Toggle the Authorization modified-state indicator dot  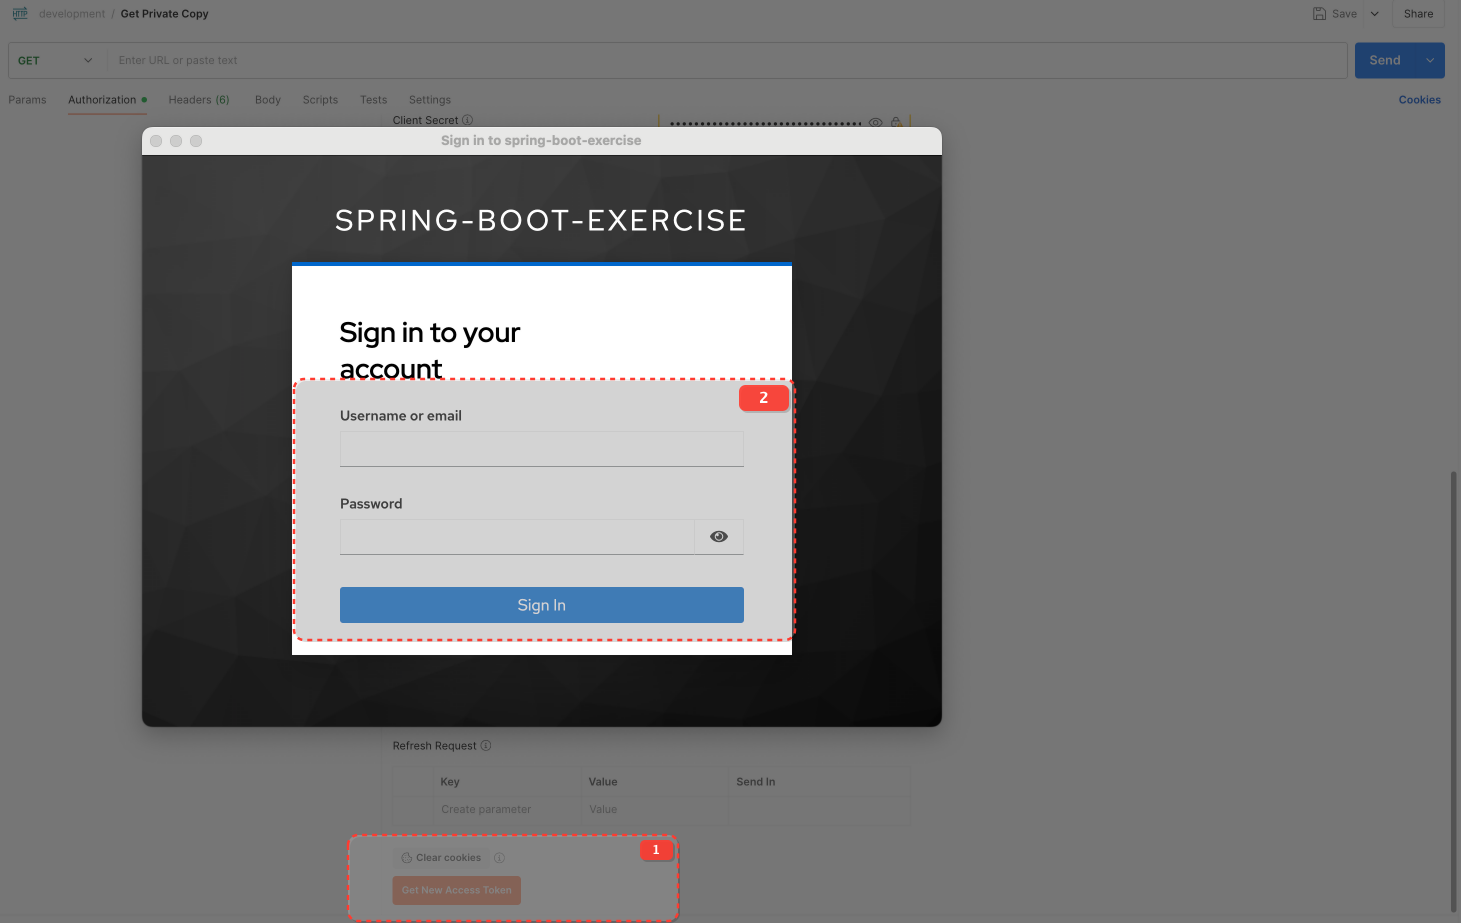143,100
